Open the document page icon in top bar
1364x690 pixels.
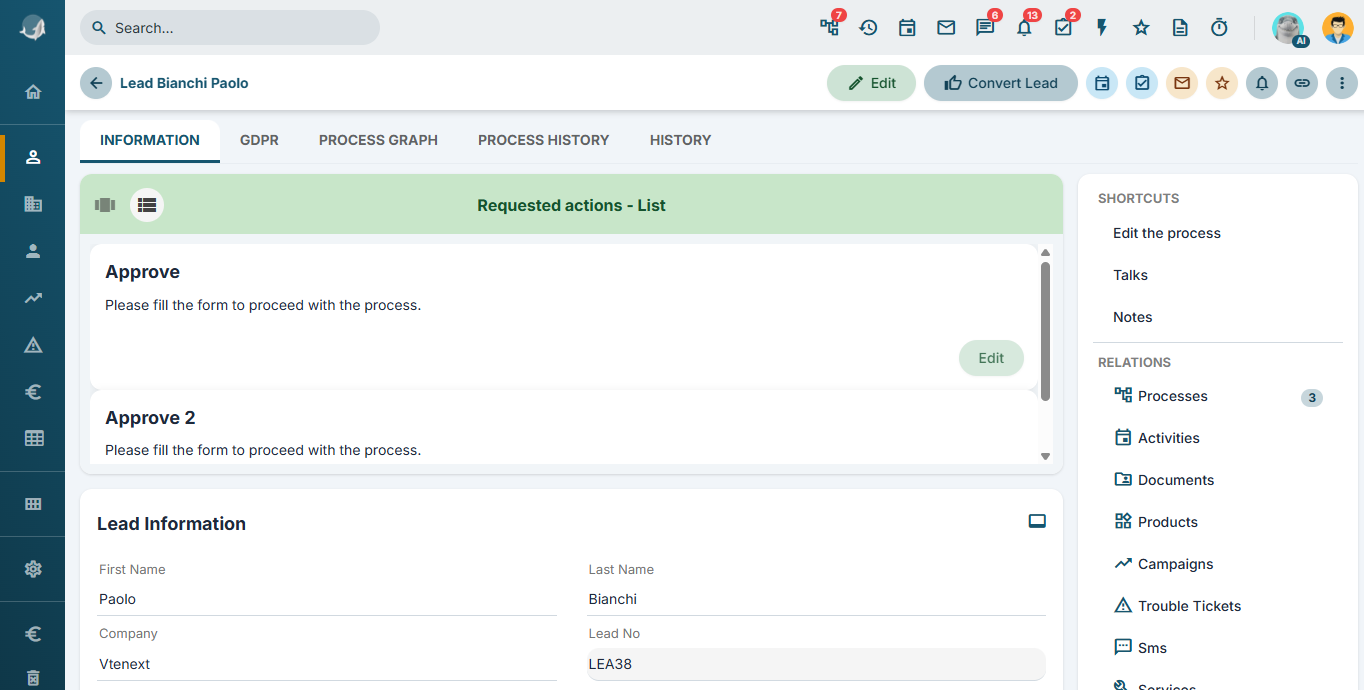point(1180,28)
